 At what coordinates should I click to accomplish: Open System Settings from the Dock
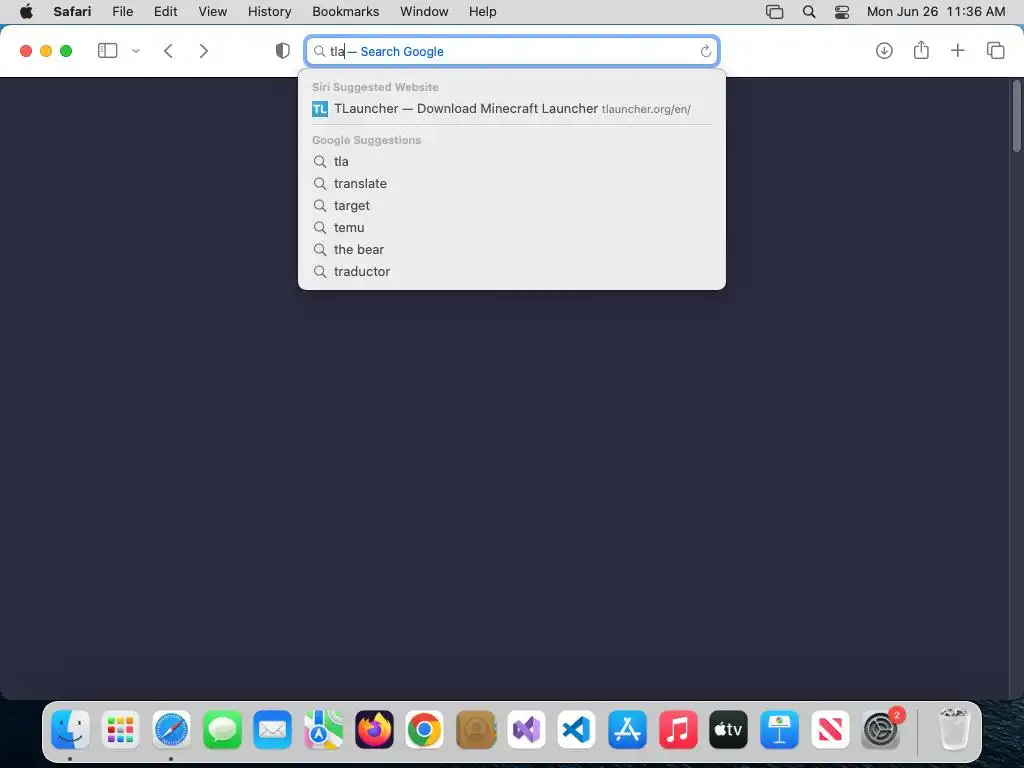click(880, 729)
